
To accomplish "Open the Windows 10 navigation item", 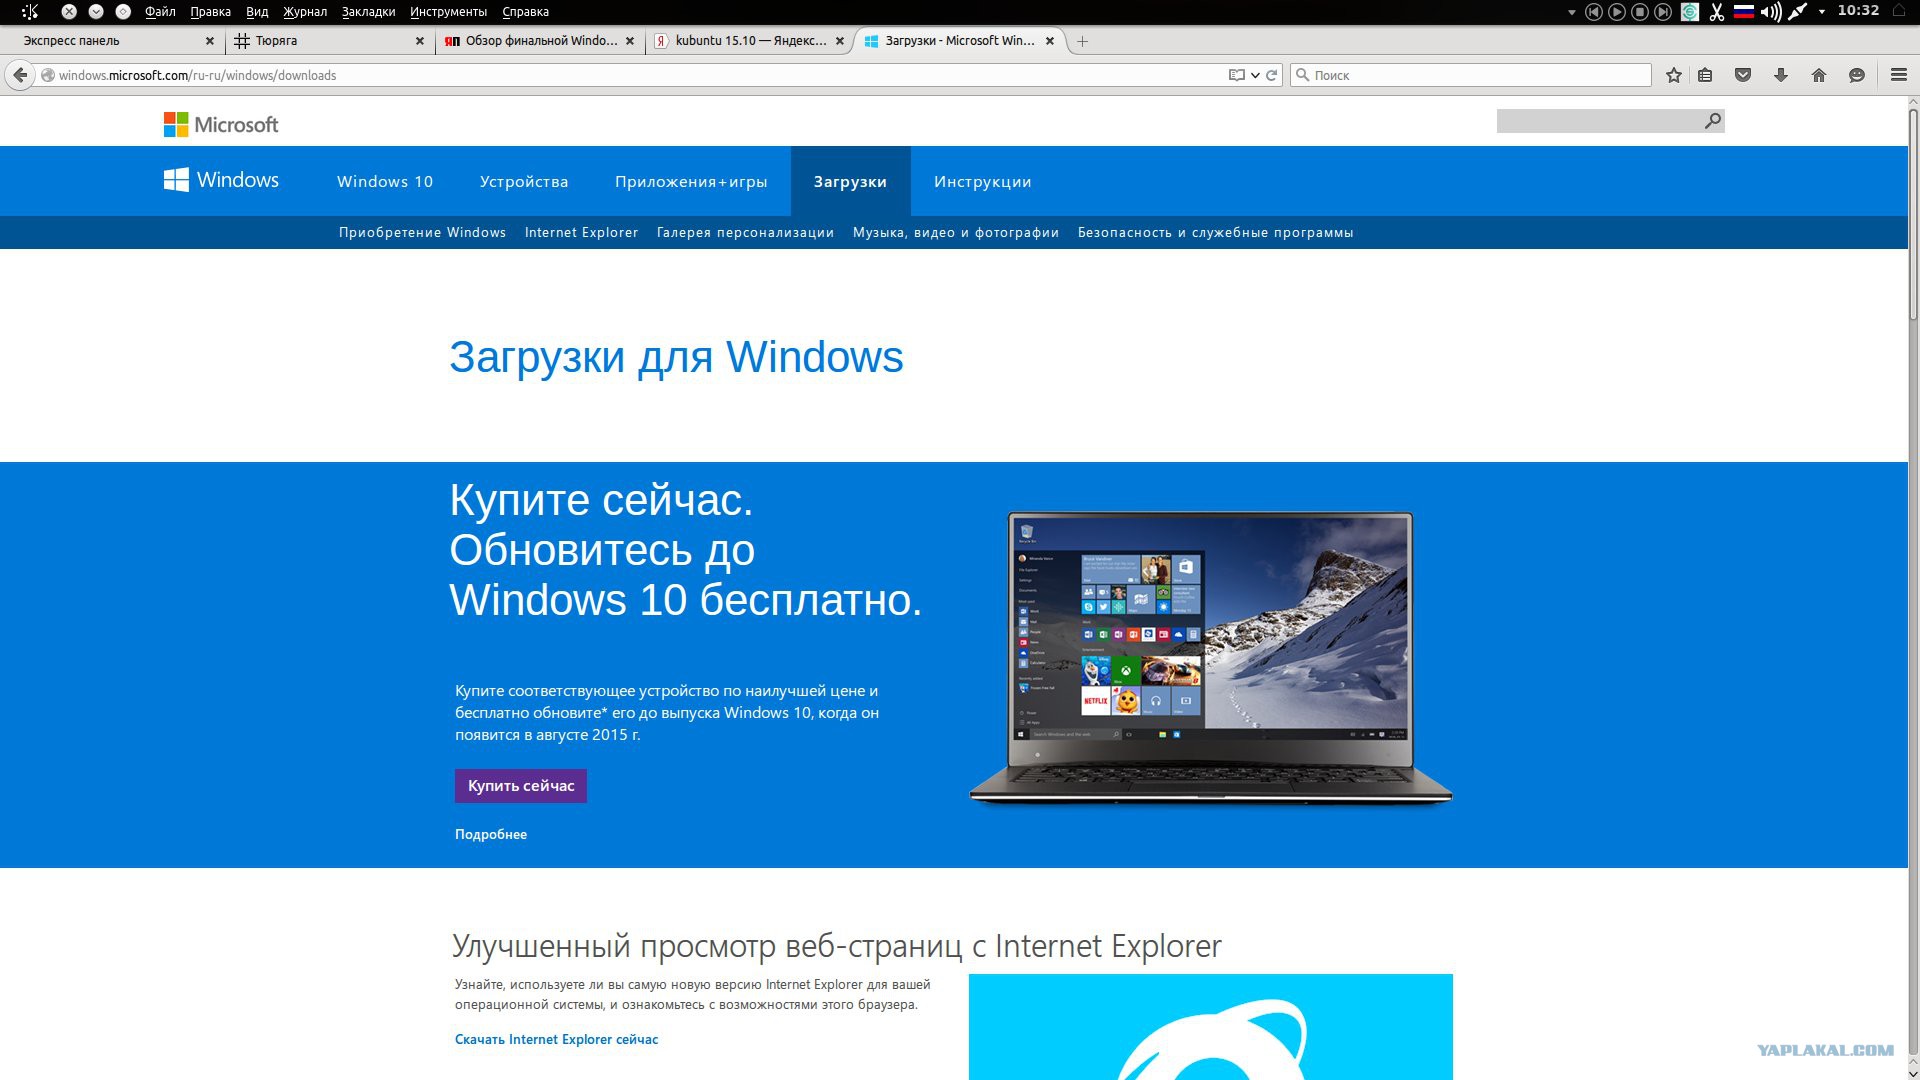I will [385, 181].
